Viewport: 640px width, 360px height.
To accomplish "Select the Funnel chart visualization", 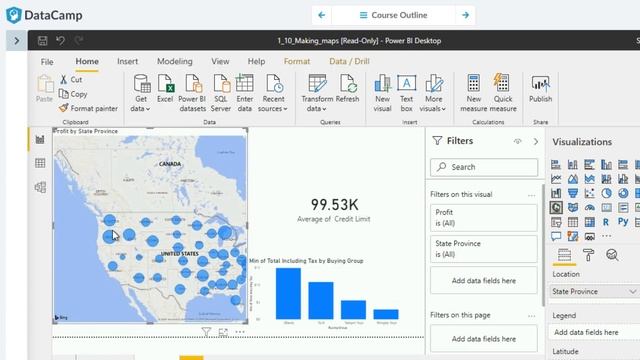I will point(573,193).
